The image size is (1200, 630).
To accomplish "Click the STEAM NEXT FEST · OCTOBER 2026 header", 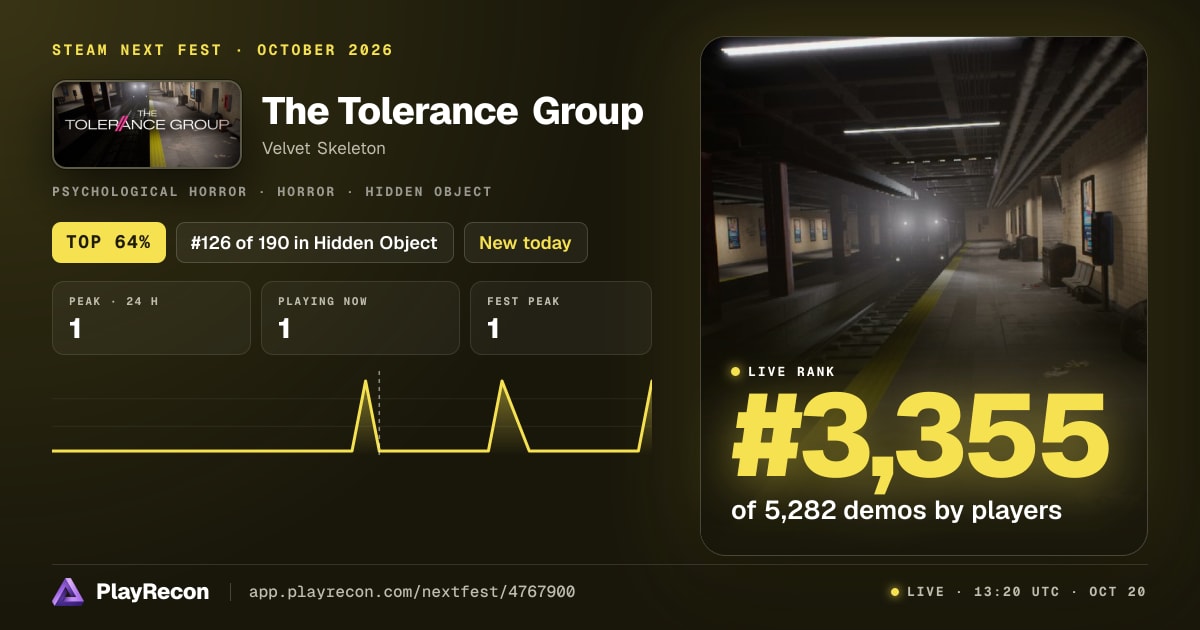I will tap(222, 50).
